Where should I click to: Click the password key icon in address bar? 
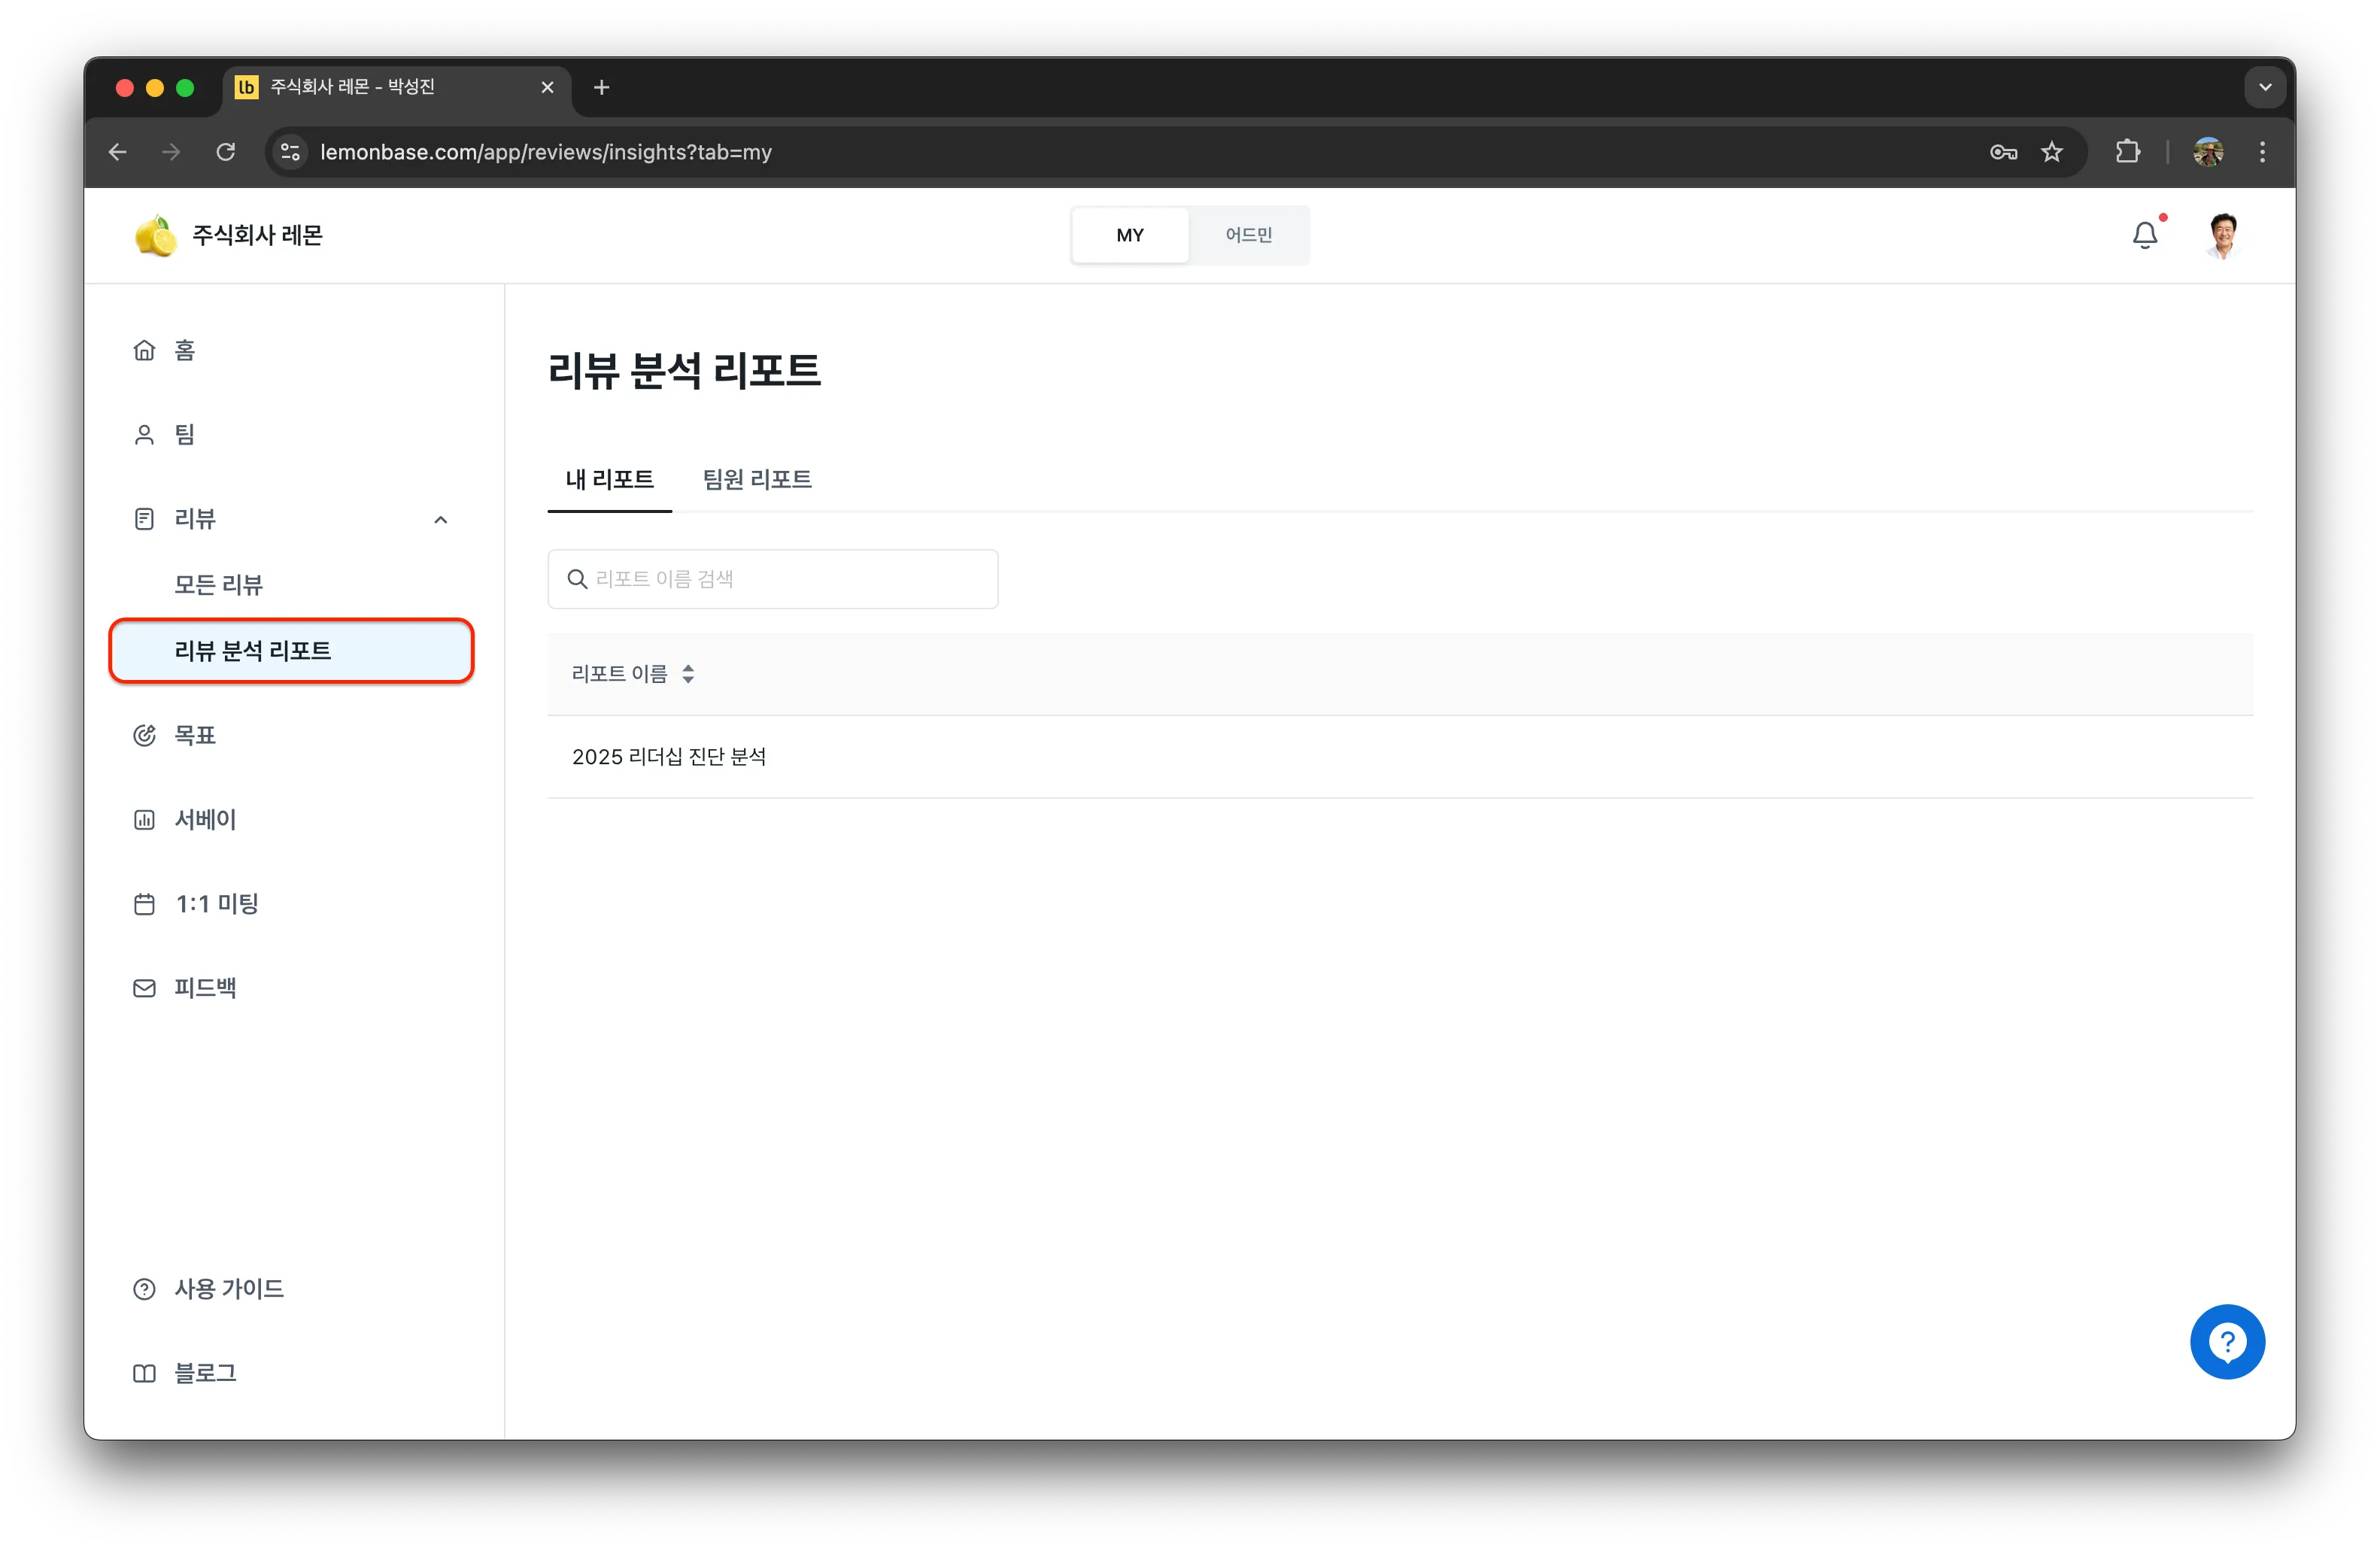[x=2003, y=152]
